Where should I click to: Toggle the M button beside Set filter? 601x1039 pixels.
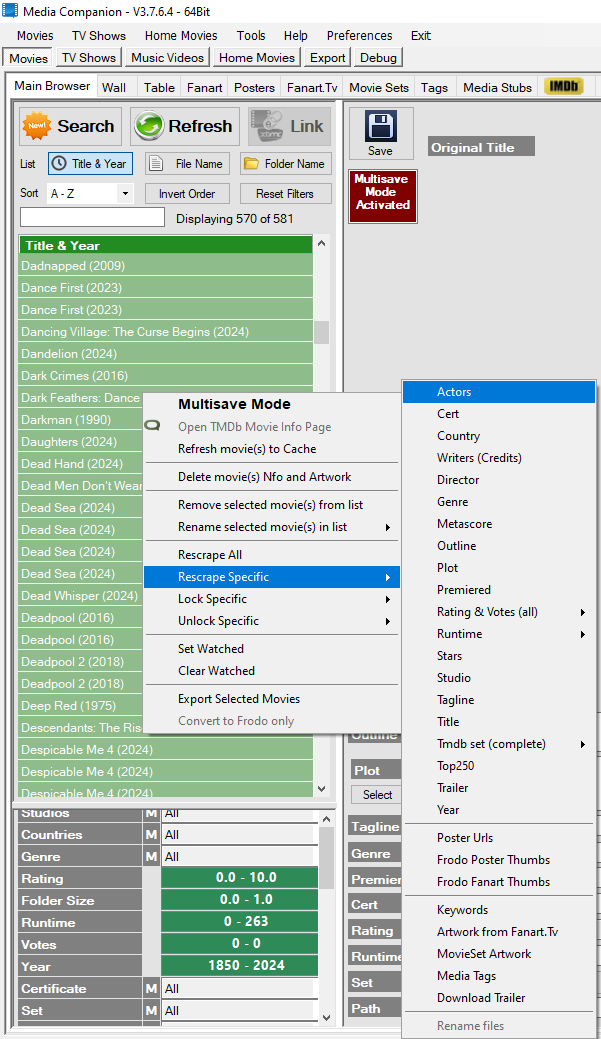tap(152, 1011)
